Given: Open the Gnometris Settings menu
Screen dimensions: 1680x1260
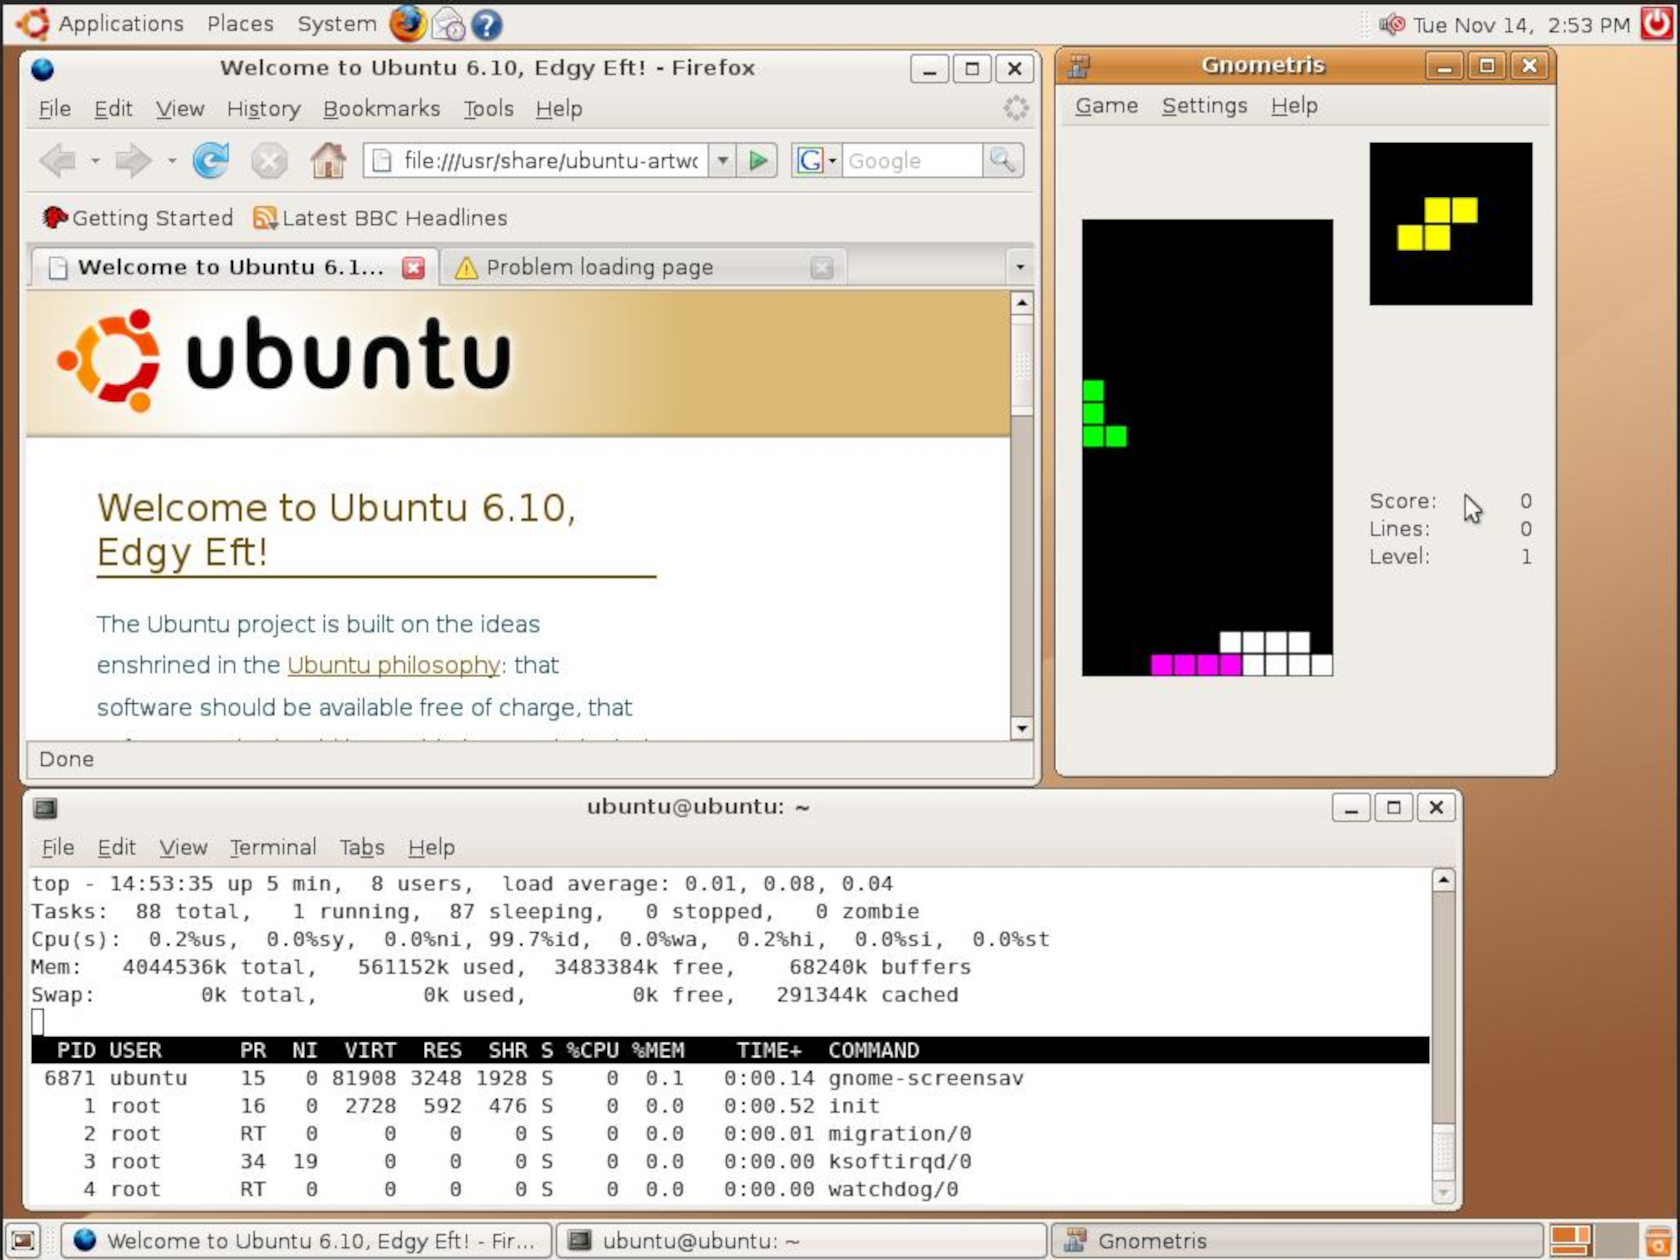Looking at the screenshot, I should pyautogui.click(x=1204, y=106).
